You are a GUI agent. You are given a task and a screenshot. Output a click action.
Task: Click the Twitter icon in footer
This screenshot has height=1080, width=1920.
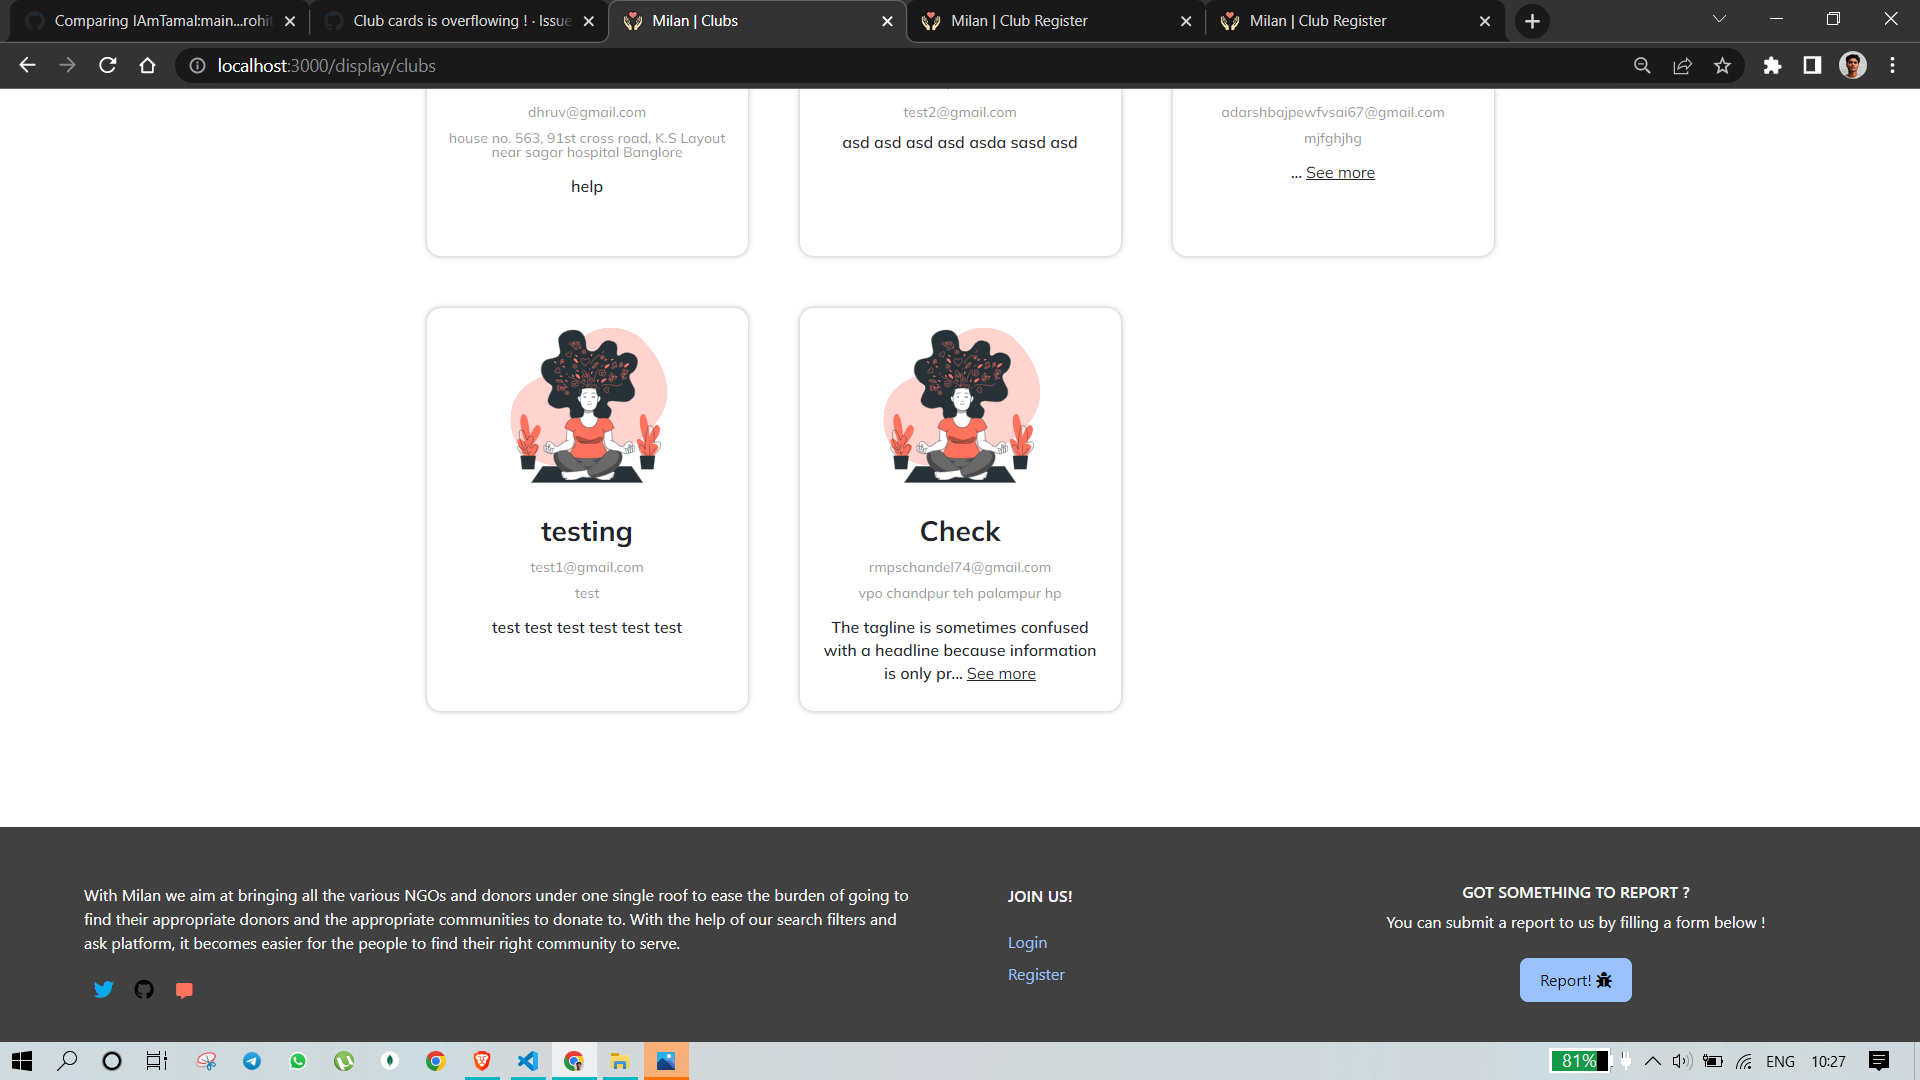[103, 990]
